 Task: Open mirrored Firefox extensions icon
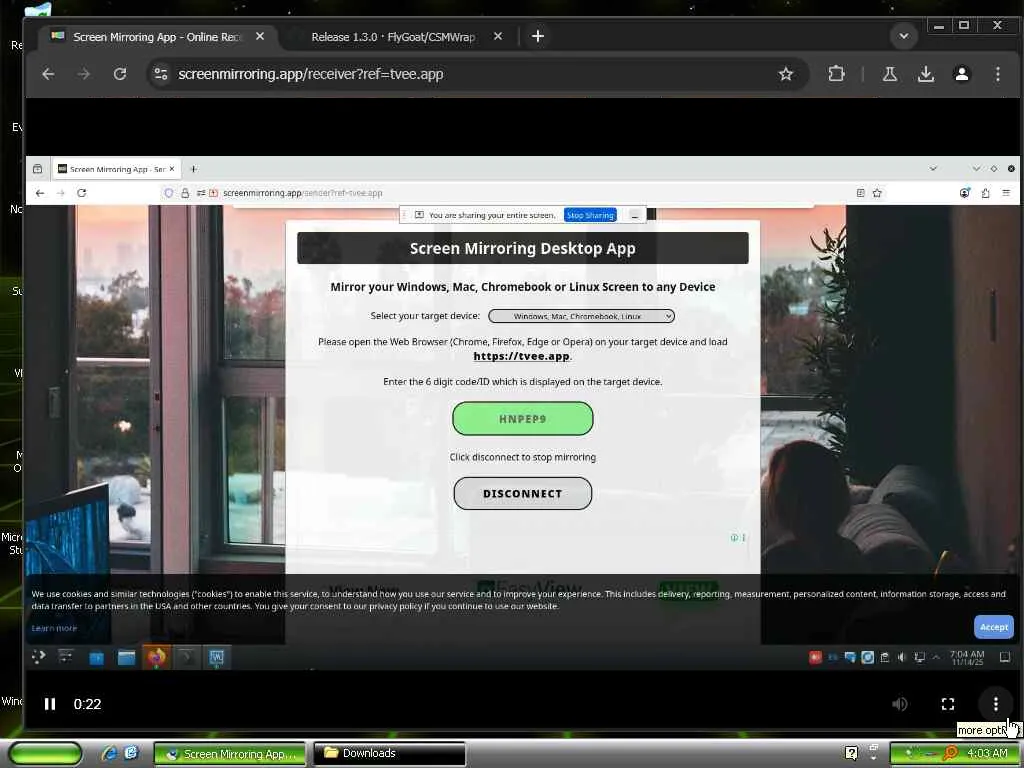click(985, 193)
